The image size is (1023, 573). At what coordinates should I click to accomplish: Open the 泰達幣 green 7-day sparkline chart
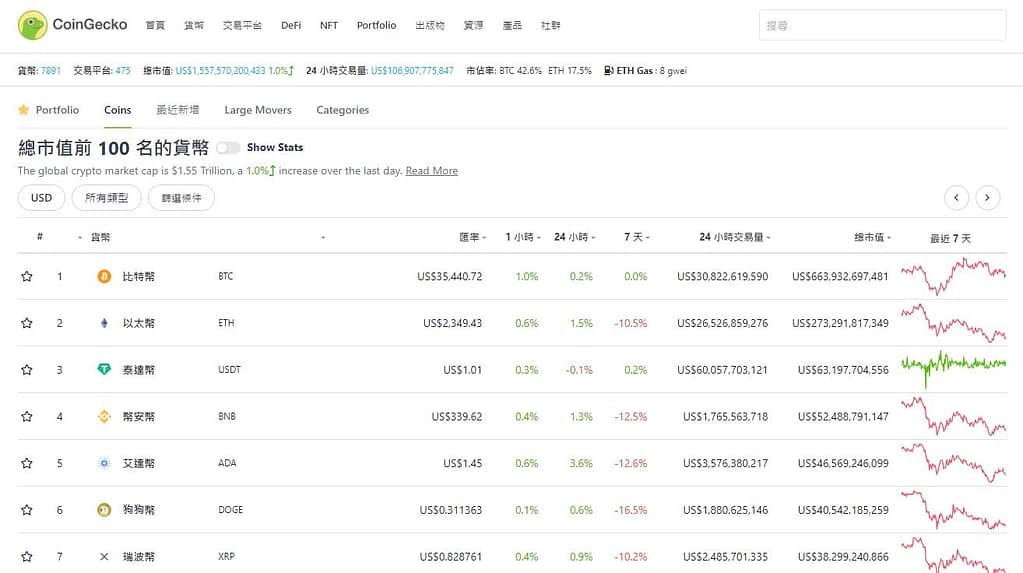953,369
